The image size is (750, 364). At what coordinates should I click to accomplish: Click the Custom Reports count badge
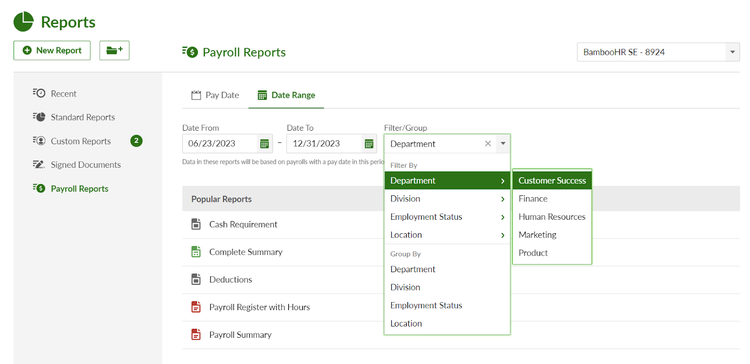pyautogui.click(x=136, y=141)
